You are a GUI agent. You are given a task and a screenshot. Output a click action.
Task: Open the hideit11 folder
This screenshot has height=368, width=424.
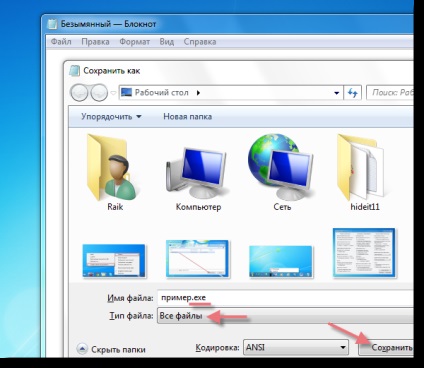[361, 168]
